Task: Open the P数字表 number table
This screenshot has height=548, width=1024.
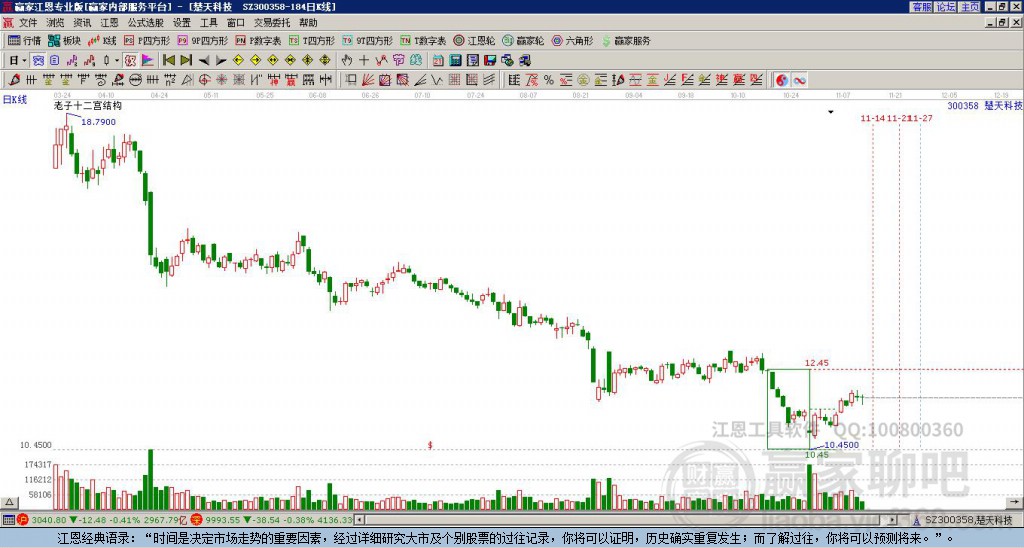Action: click(x=258, y=40)
